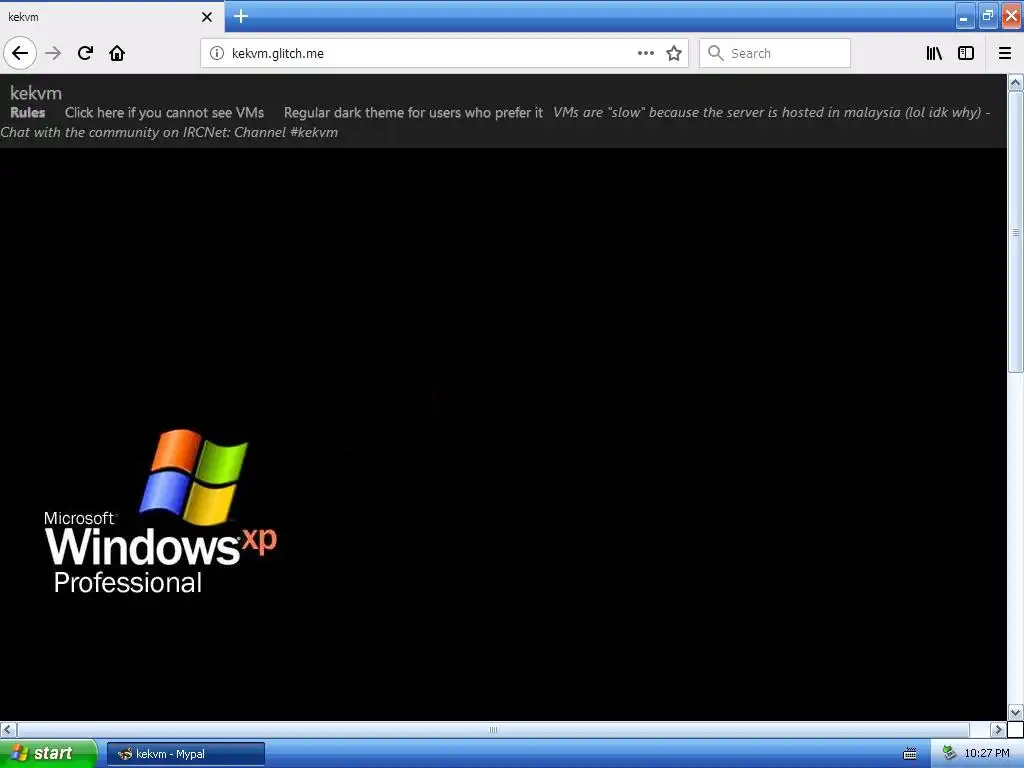Select kekvm - Mypal taskbar button
Viewport: 1024px width, 768px height.
(x=186, y=754)
